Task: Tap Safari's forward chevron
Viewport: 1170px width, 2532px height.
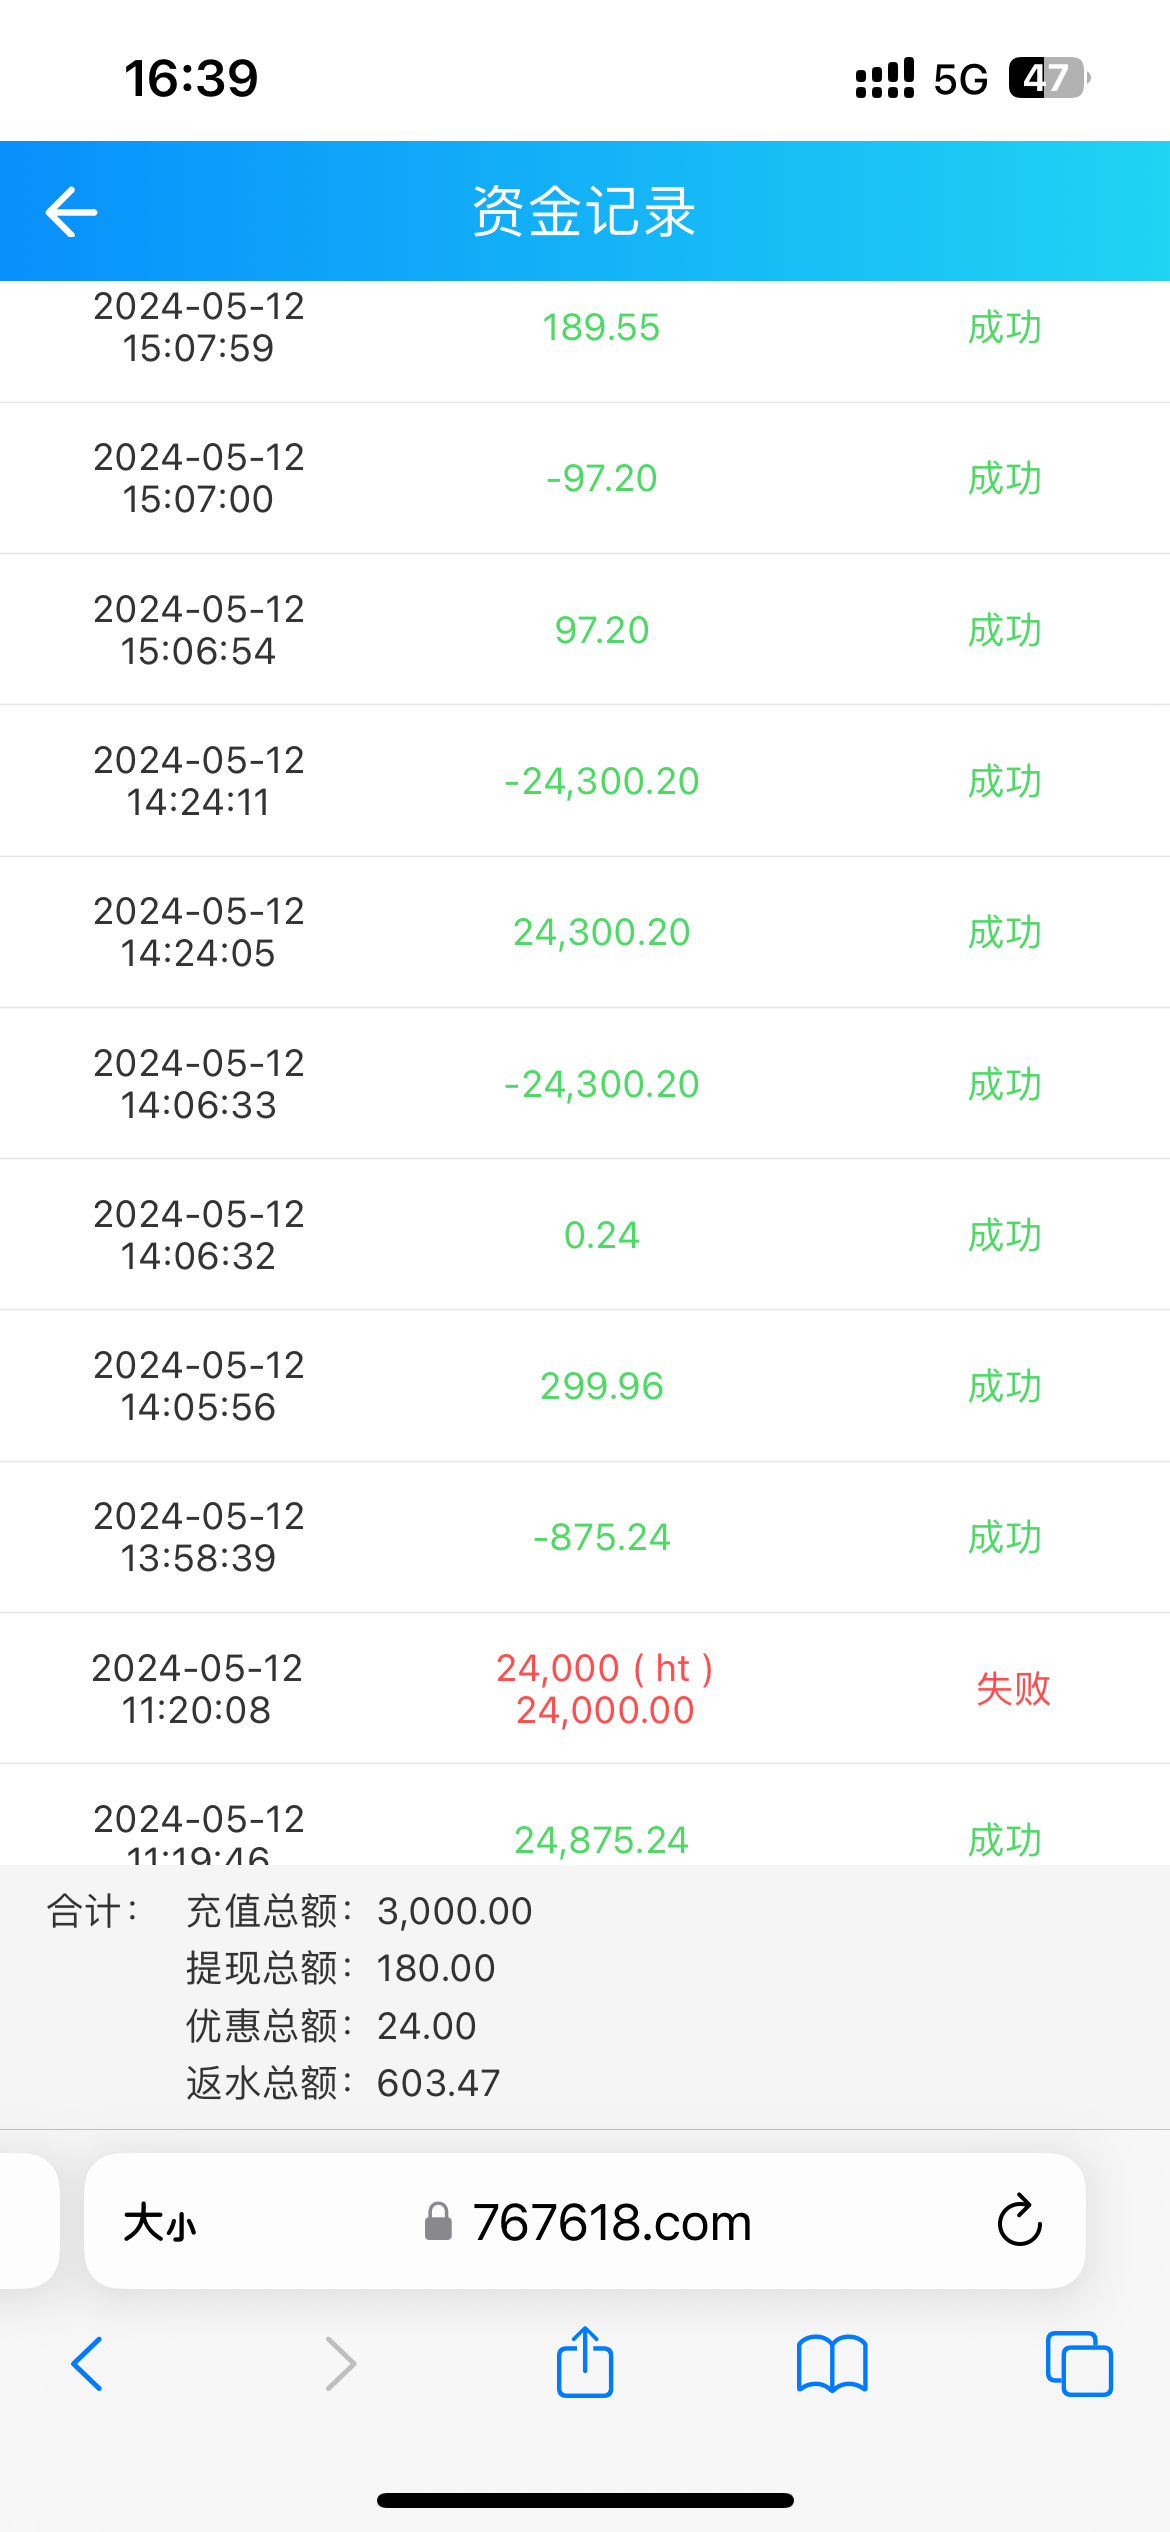Action: point(340,2364)
